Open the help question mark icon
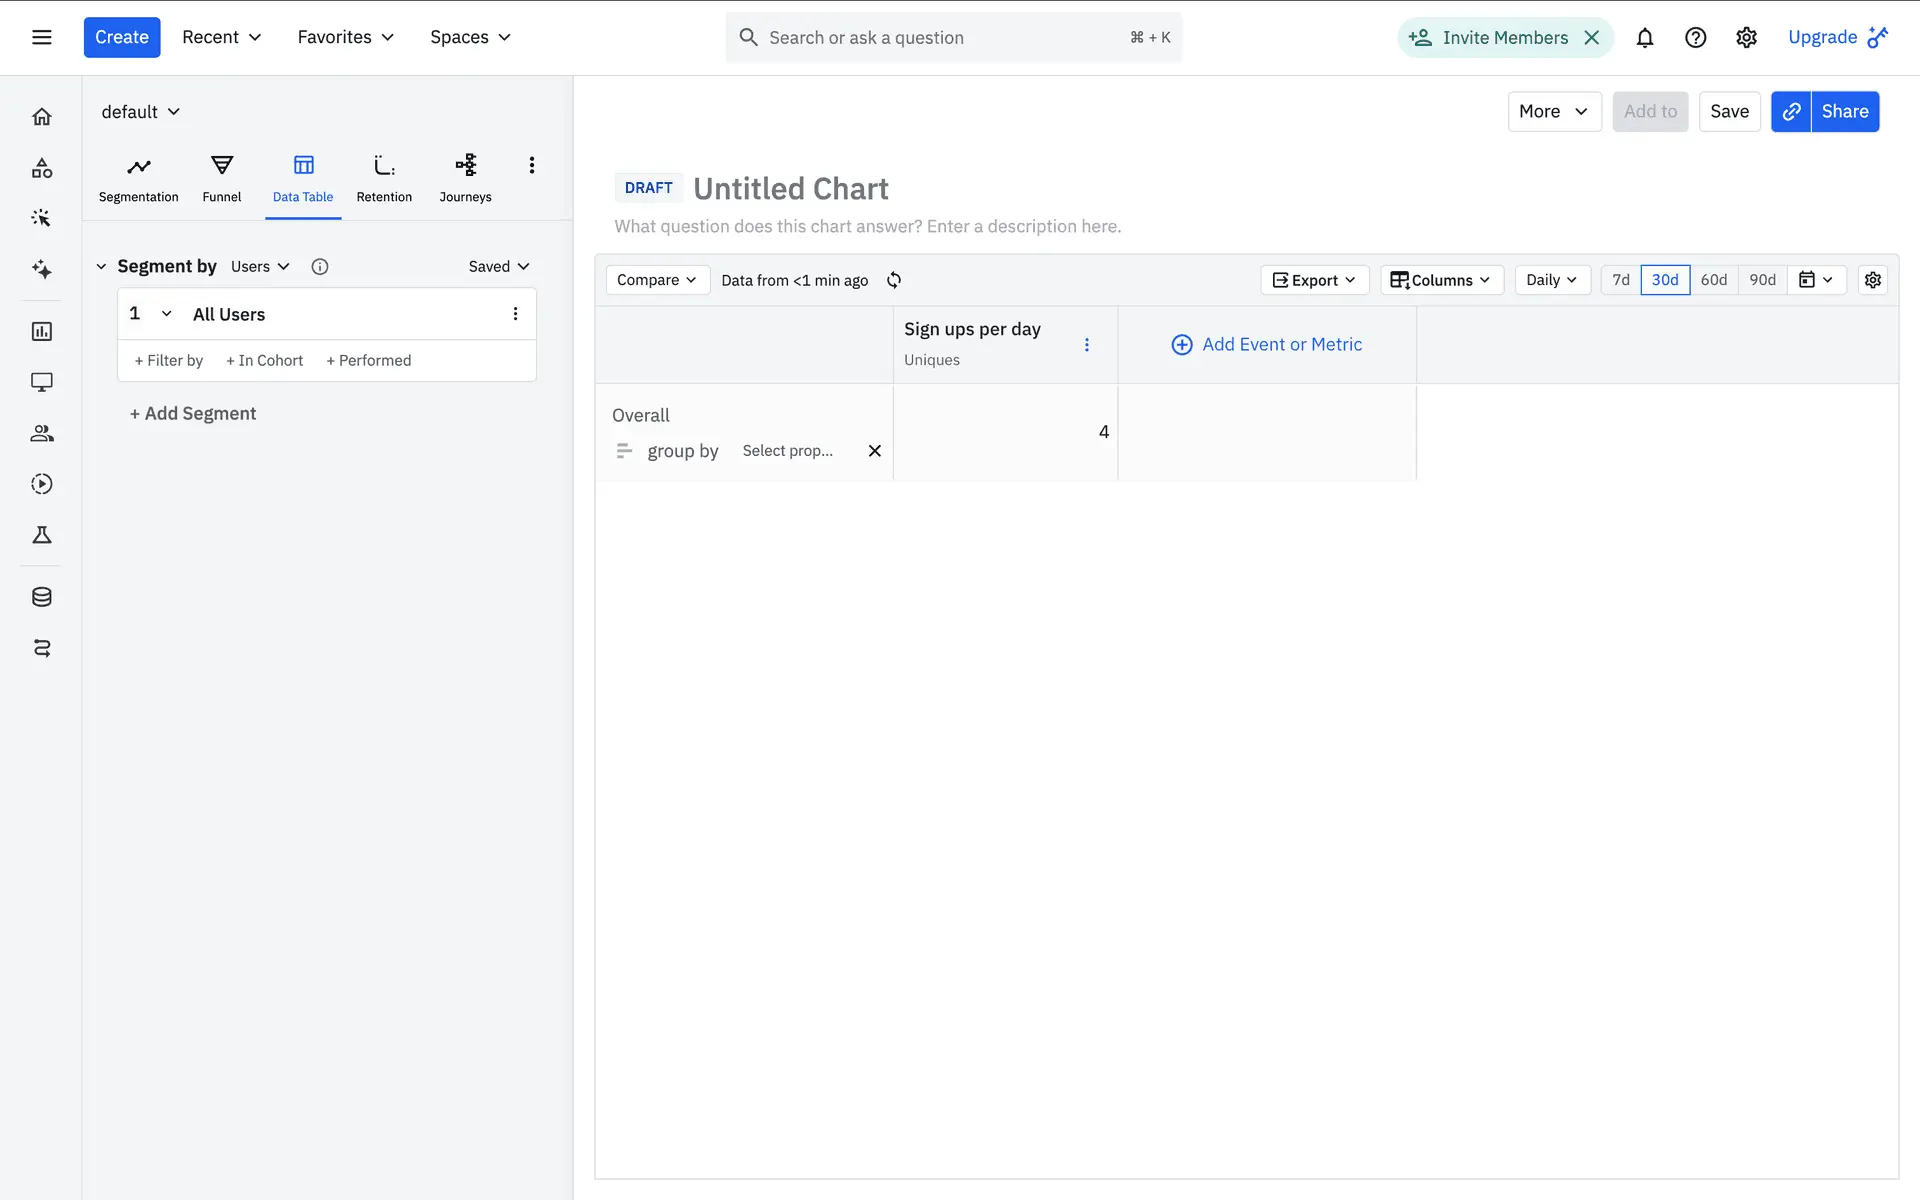The width and height of the screenshot is (1920, 1200). 1695,38
